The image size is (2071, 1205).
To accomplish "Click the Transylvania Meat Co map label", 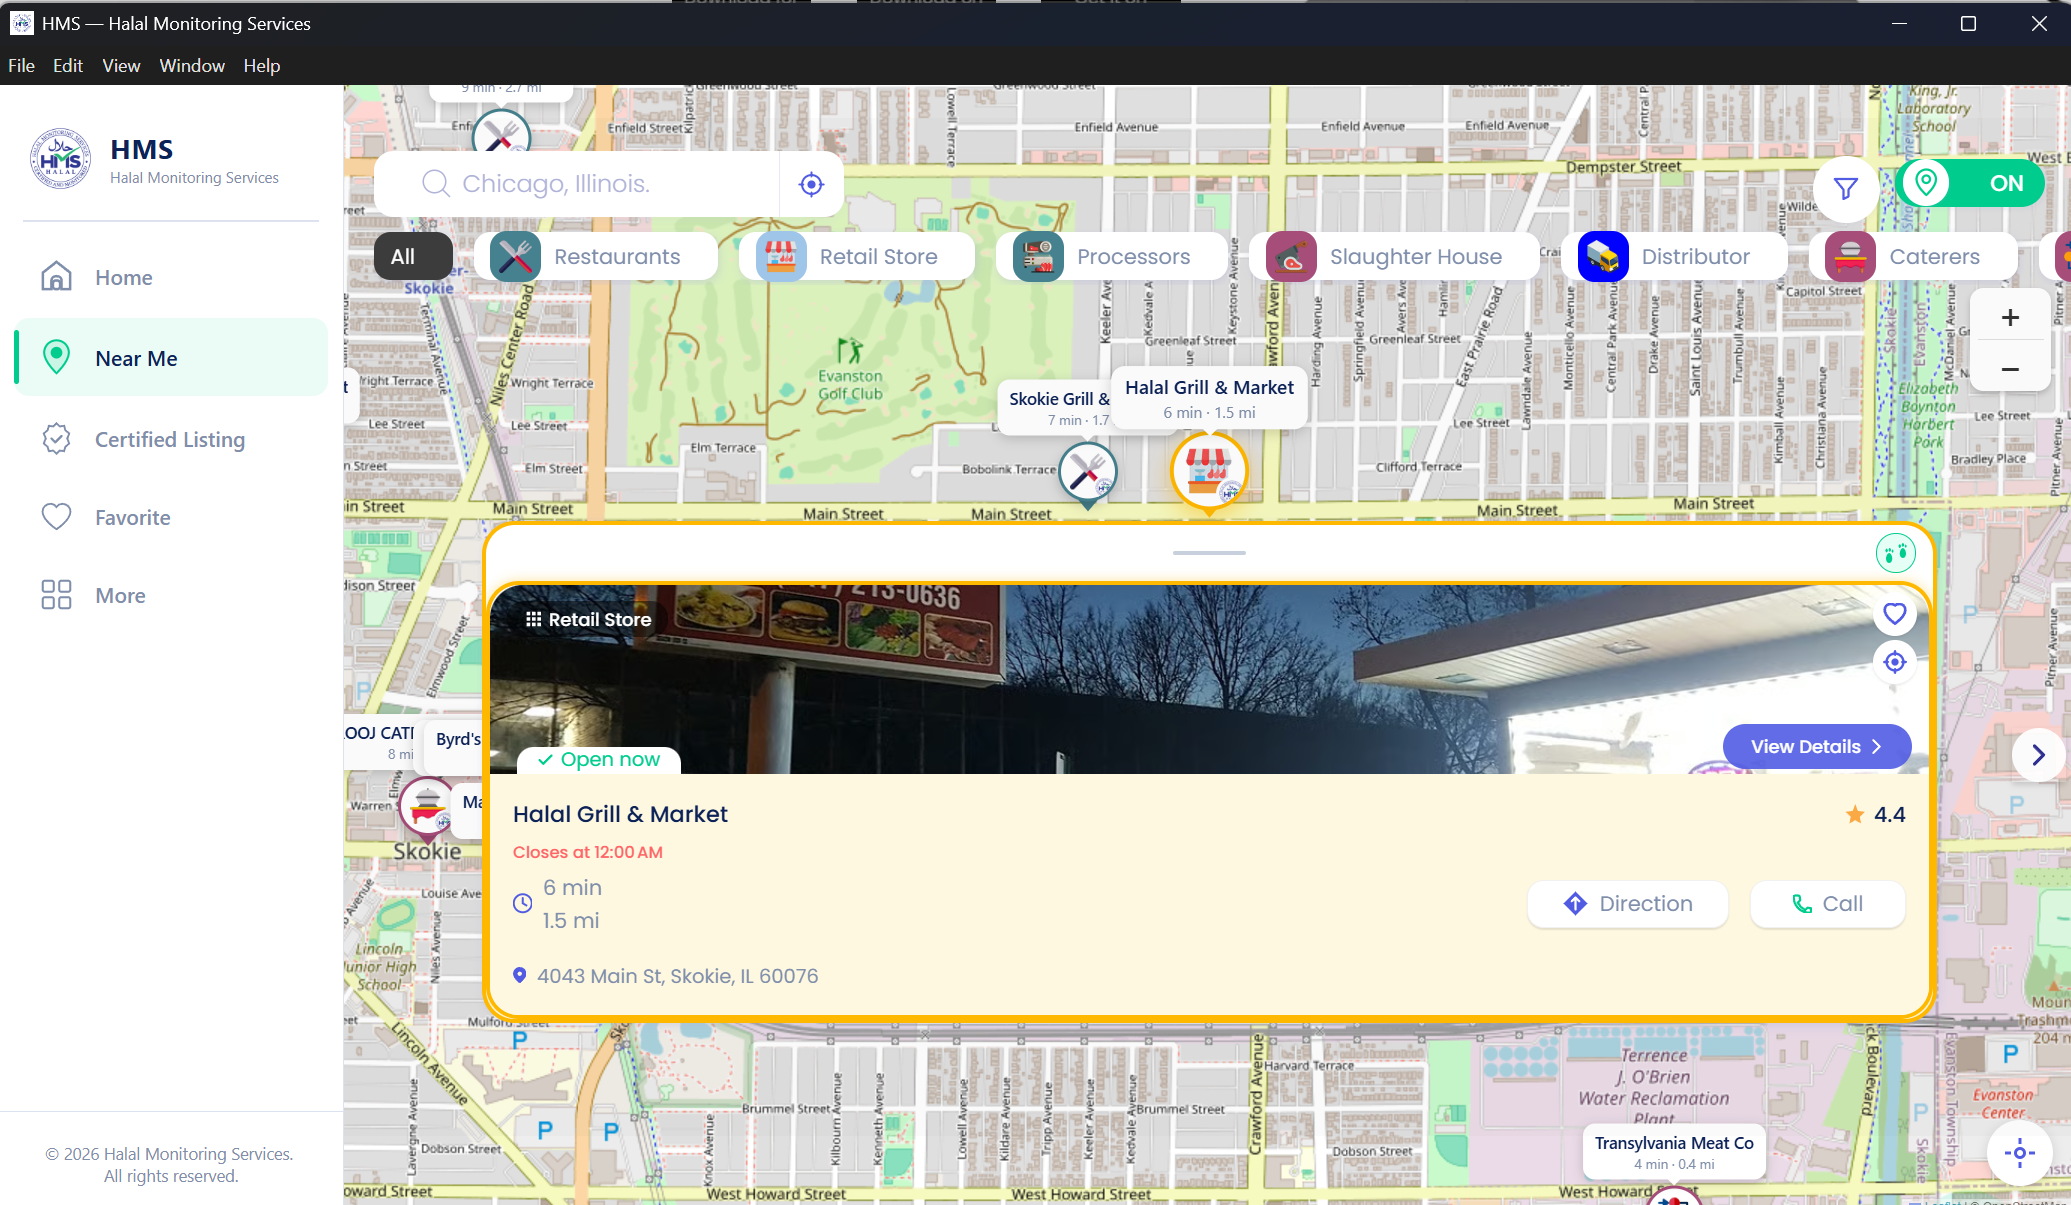I will pos(1674,1152).
